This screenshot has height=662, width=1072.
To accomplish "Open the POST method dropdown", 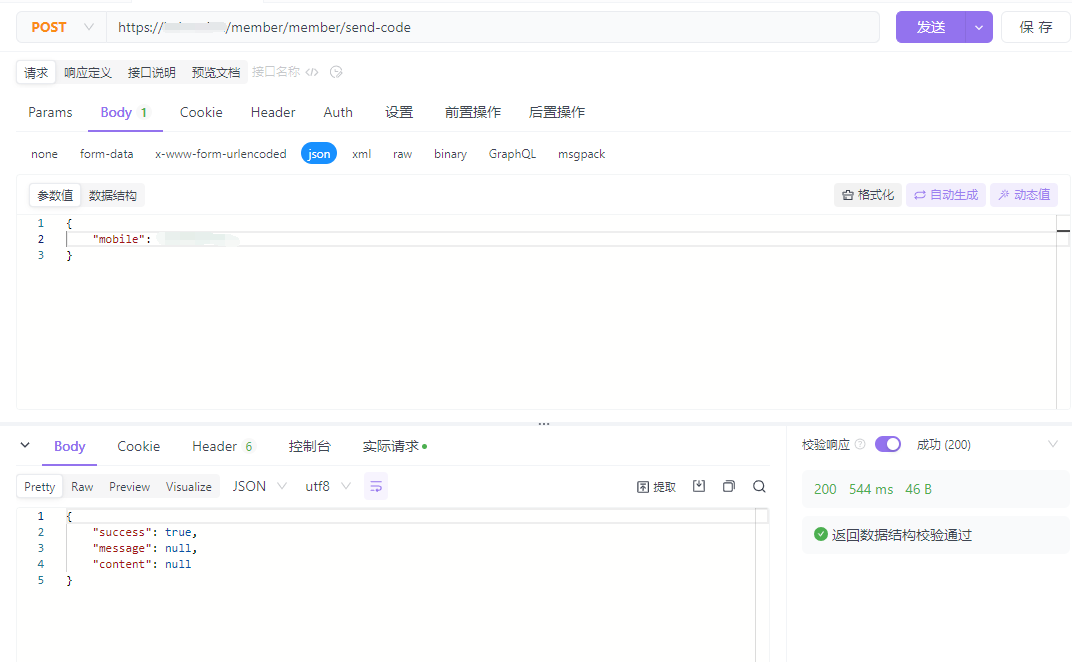I will click(x=62, y=27).
